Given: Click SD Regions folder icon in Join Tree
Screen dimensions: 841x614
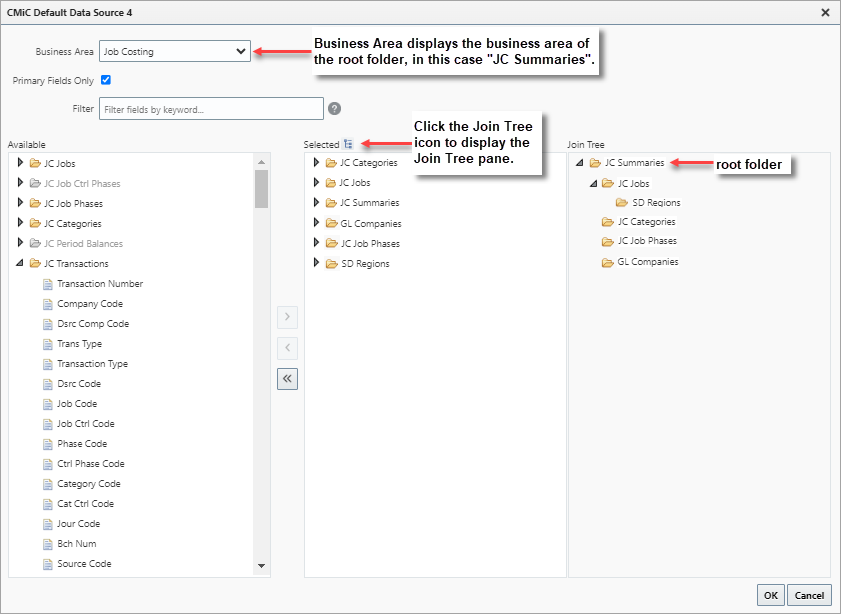Looking at the screenshot, I should pyautogui.click(x=622, y=203).
